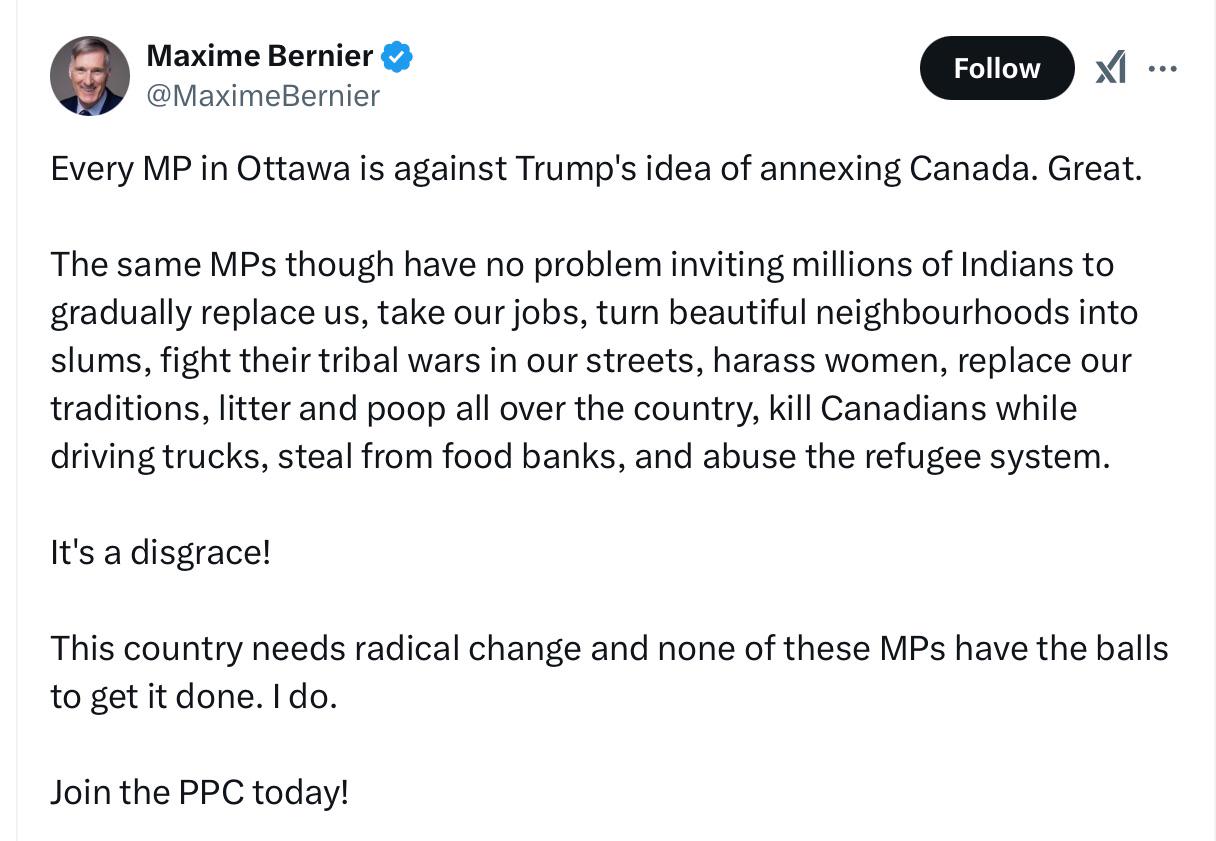
Task: Open Maxime Bernier's profile picture
Action: click(90, 76)
